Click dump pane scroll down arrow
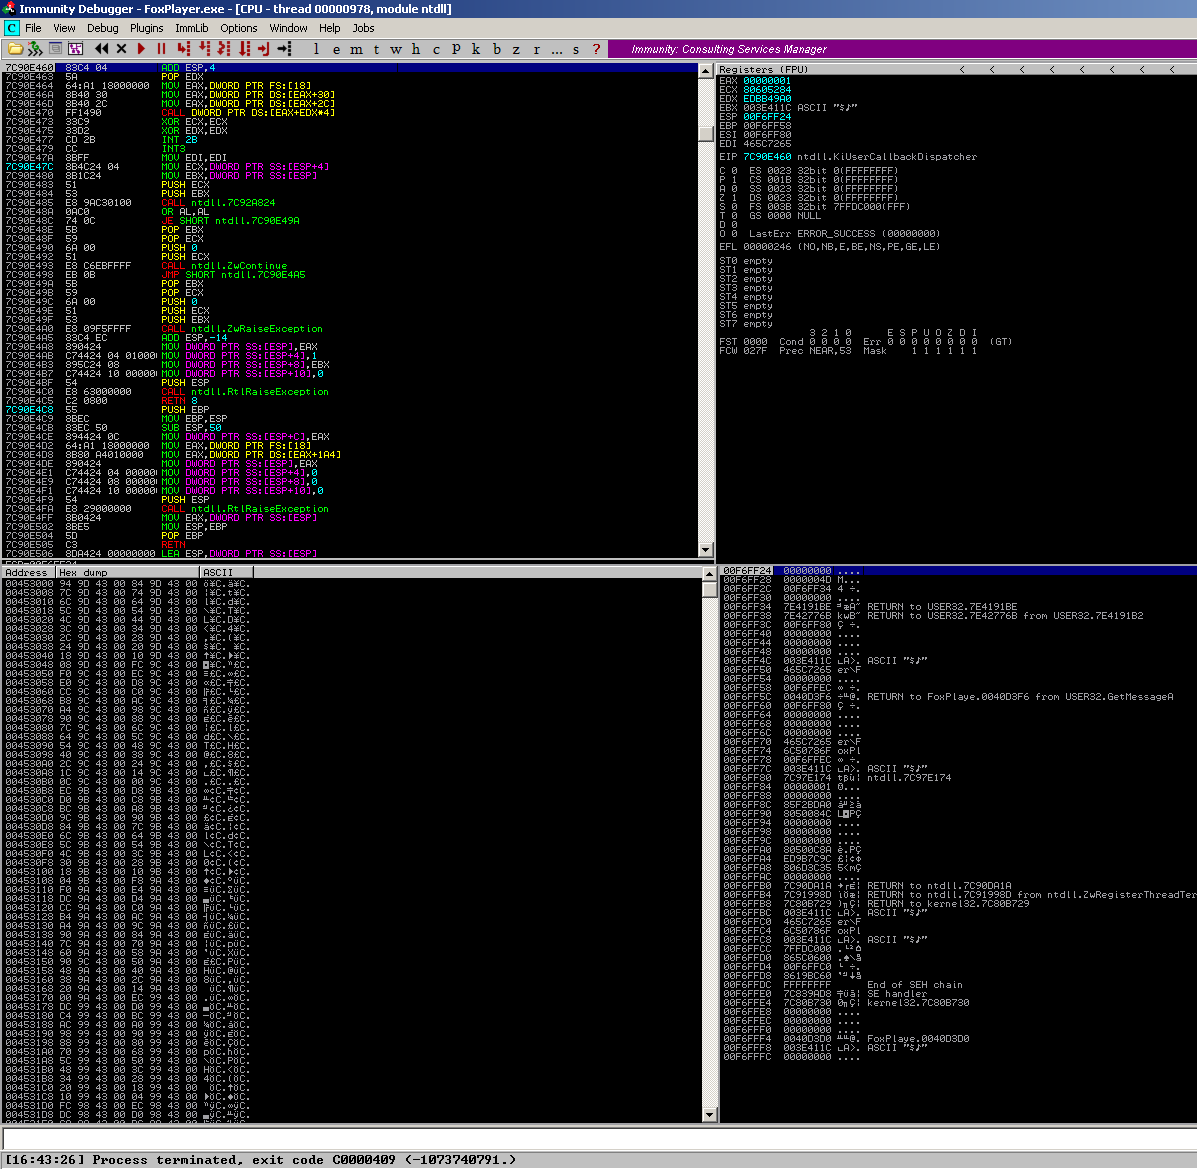1197x1169 pixels. click(709, 1115)
